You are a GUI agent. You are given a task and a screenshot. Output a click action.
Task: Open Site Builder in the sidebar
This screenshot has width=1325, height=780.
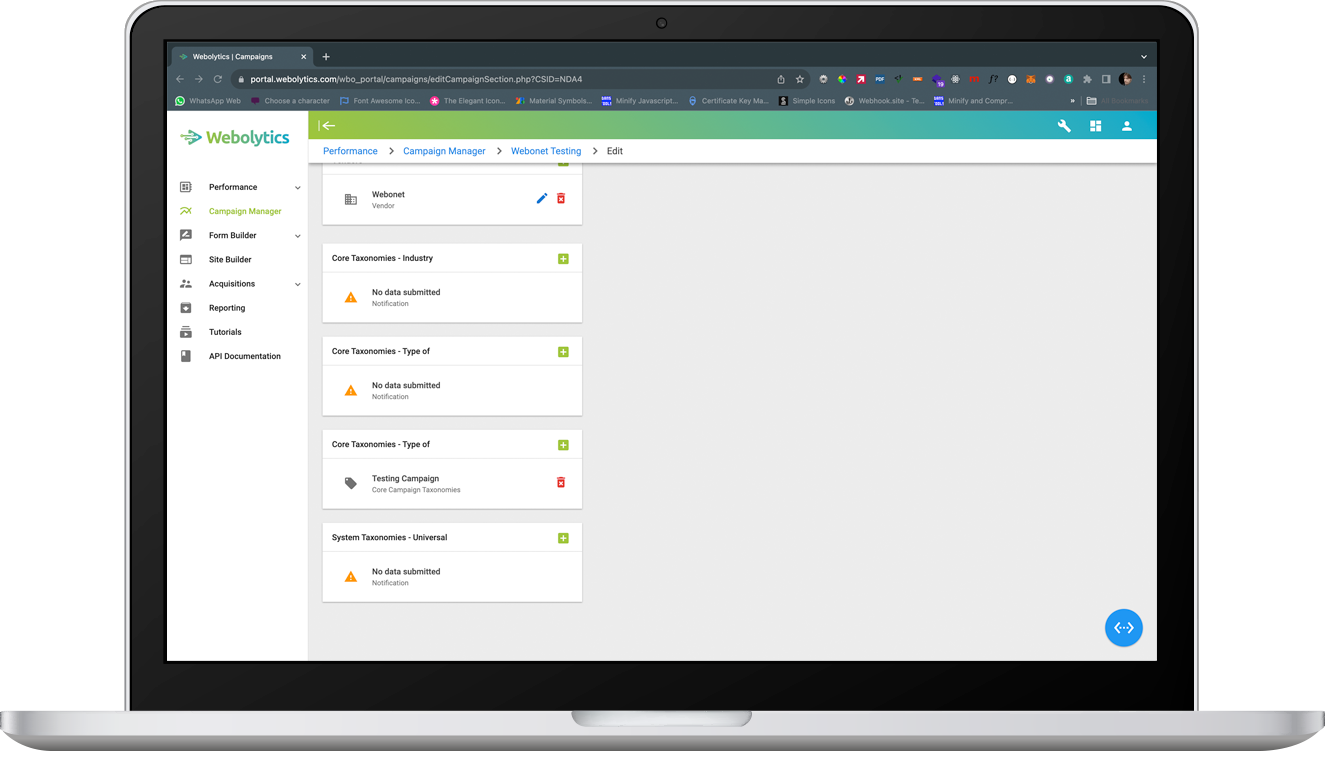[x=230, y=259]
